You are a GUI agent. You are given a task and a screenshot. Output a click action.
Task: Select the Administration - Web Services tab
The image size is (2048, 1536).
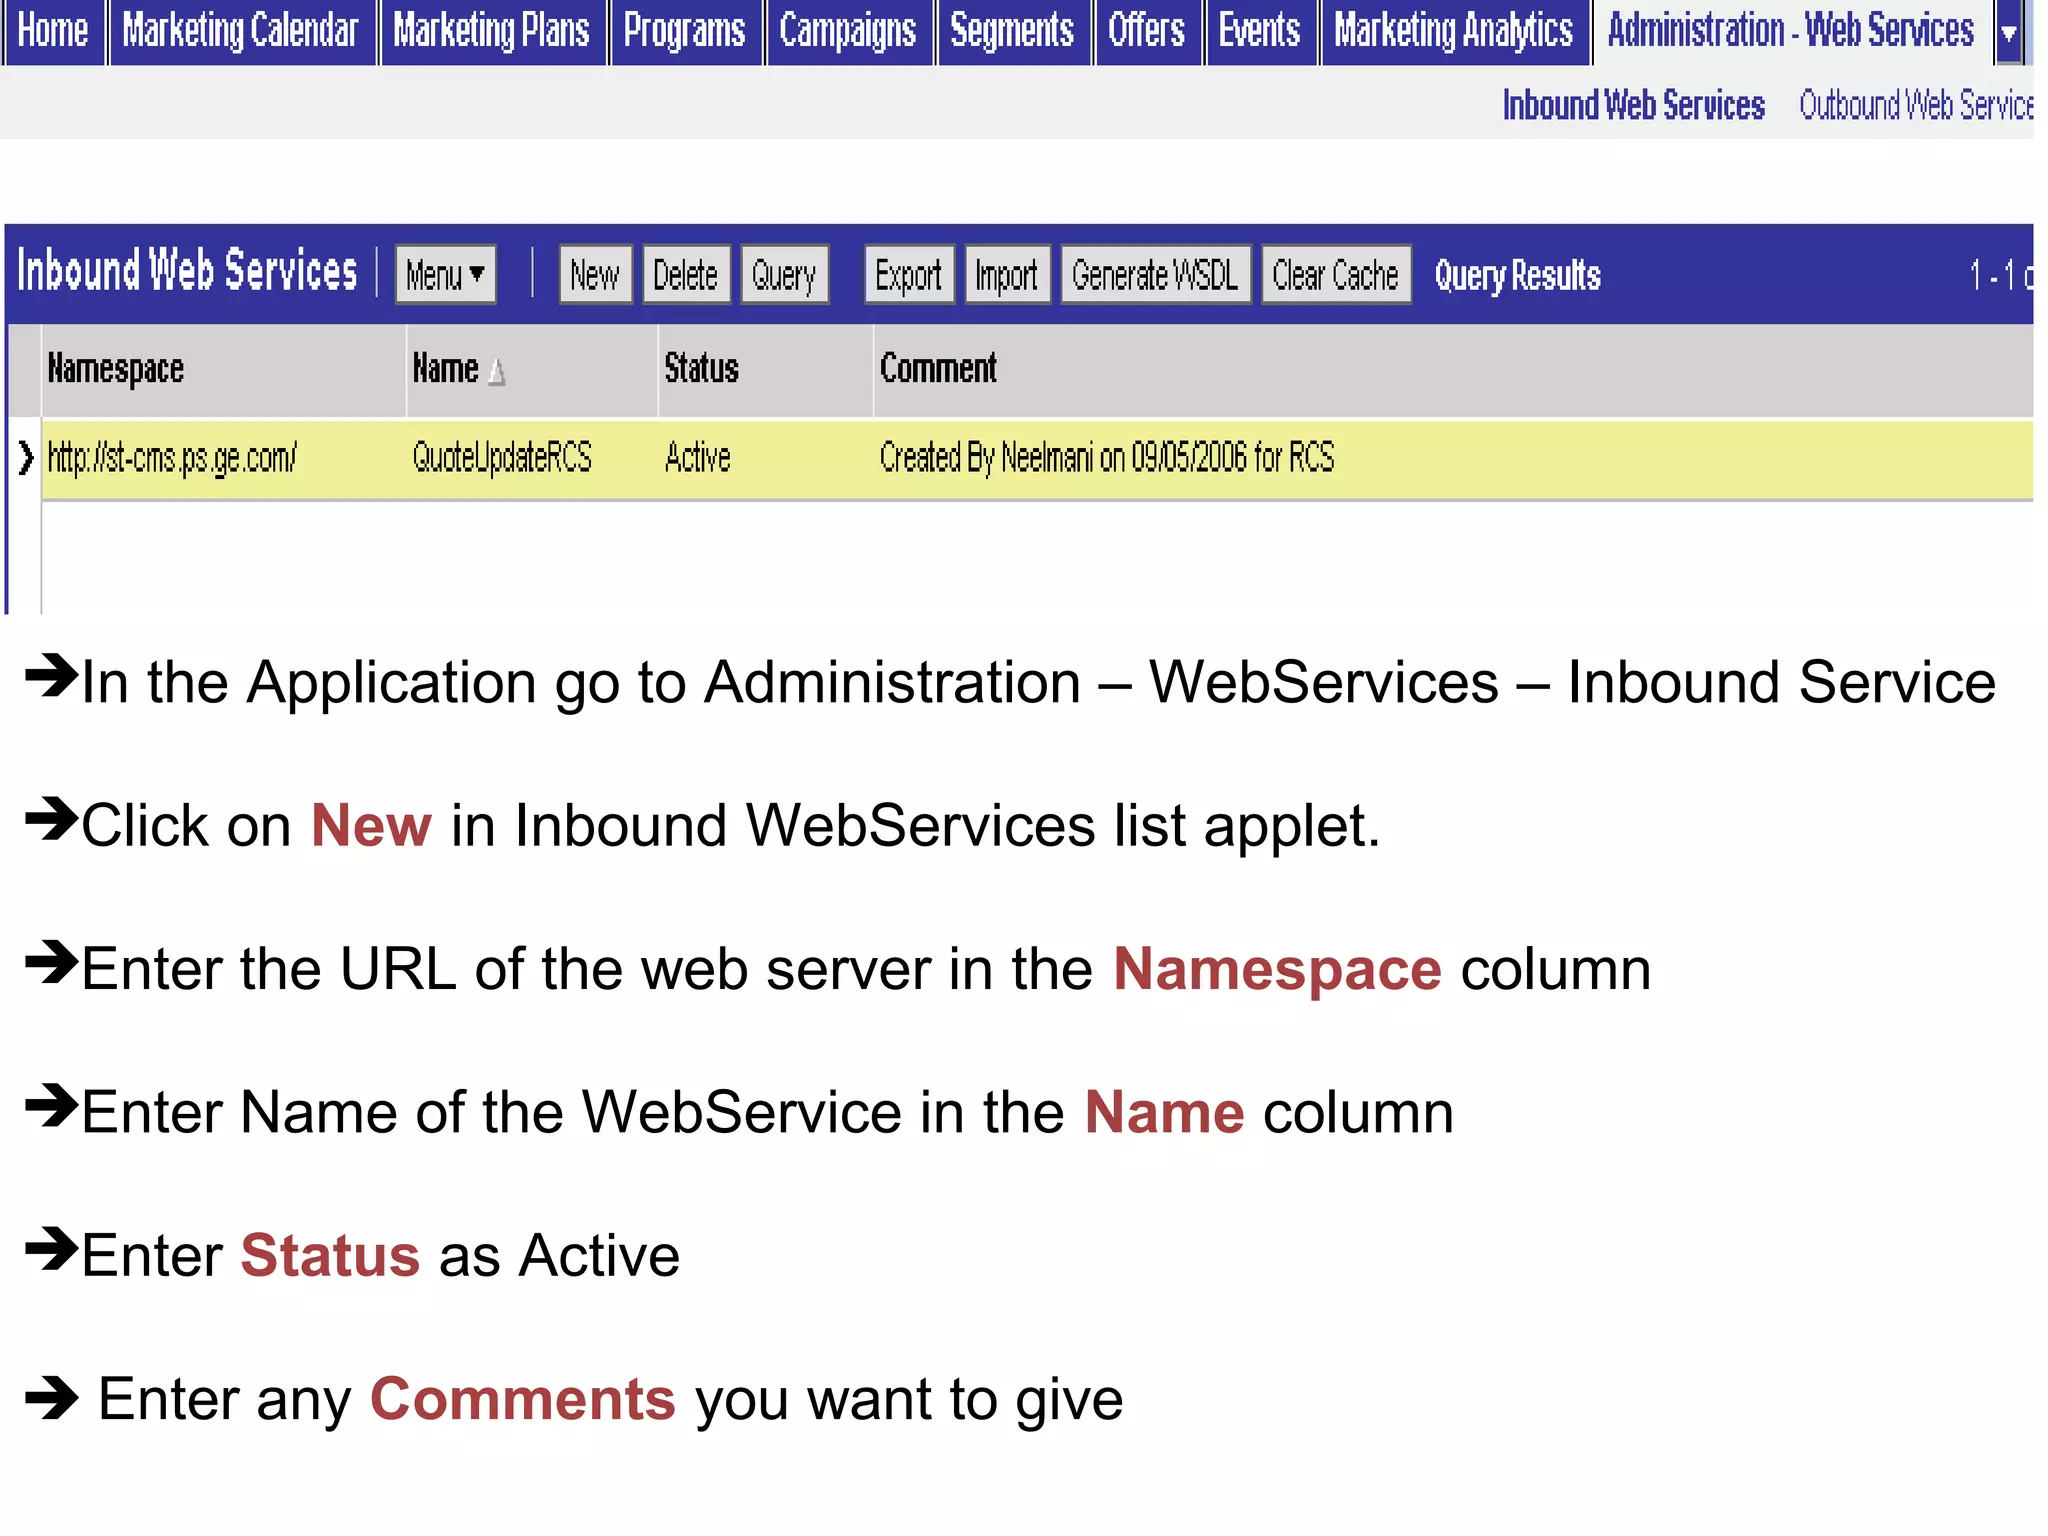click(1791, 31)
